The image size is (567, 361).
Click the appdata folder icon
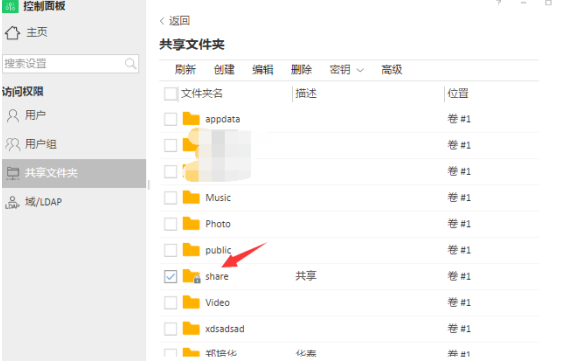[x=191, y=119]
